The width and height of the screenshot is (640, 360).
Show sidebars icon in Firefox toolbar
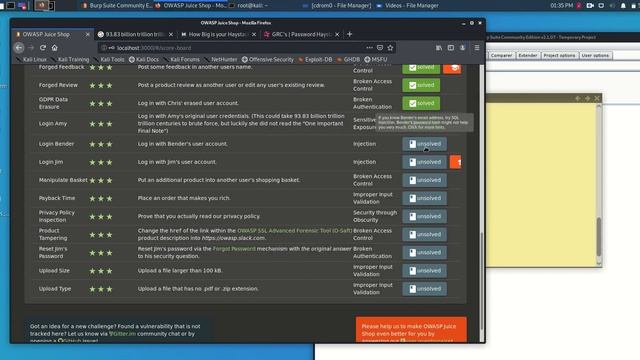pos(451,48)
